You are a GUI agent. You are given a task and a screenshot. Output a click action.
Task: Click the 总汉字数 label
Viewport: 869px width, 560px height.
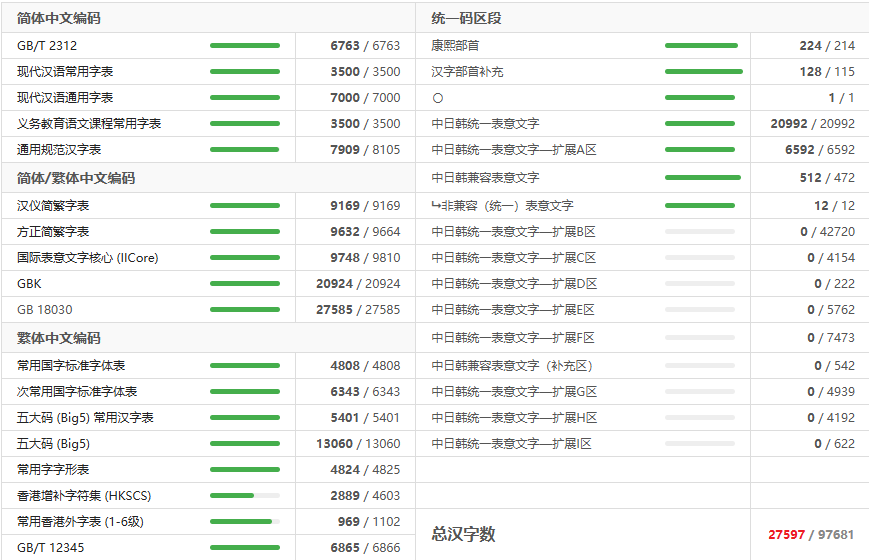click(463, 534)
